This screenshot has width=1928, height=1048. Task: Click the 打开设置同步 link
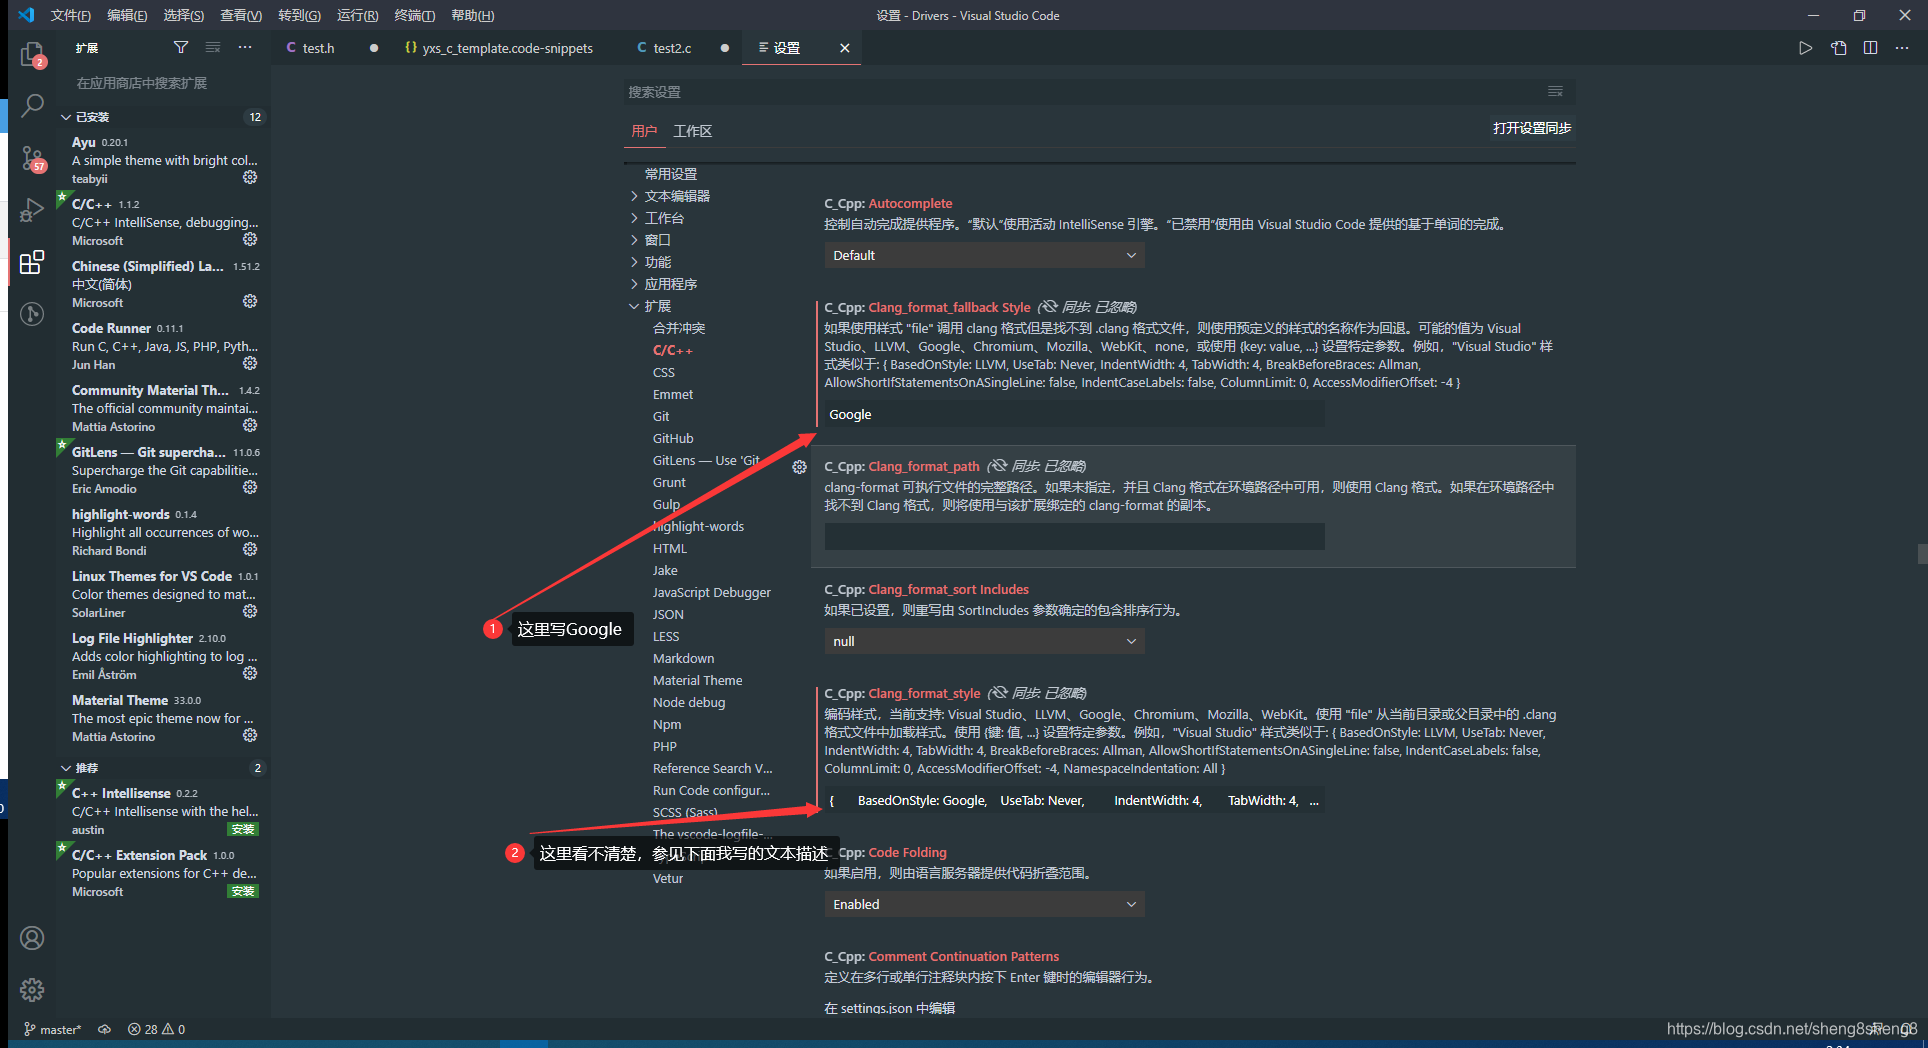click(1531, 128)
